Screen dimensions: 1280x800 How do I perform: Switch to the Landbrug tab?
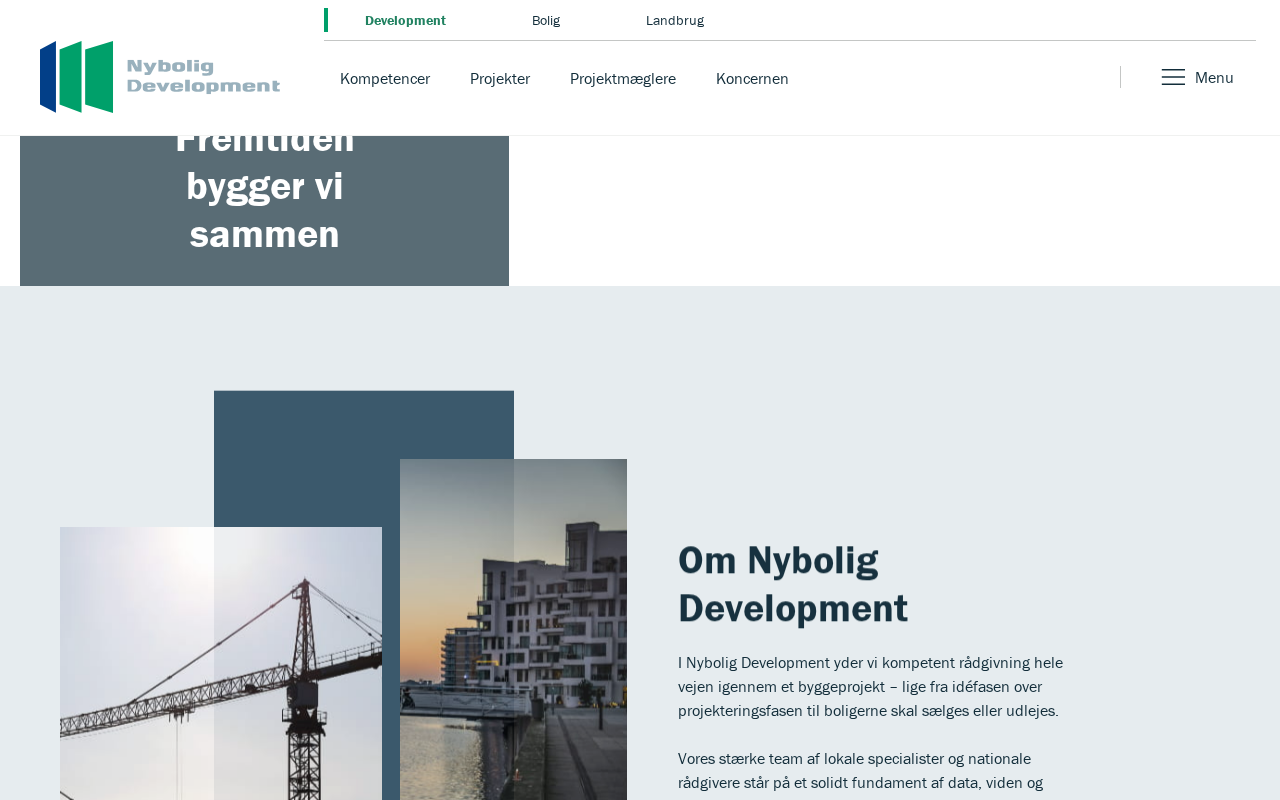click(675, 21)
